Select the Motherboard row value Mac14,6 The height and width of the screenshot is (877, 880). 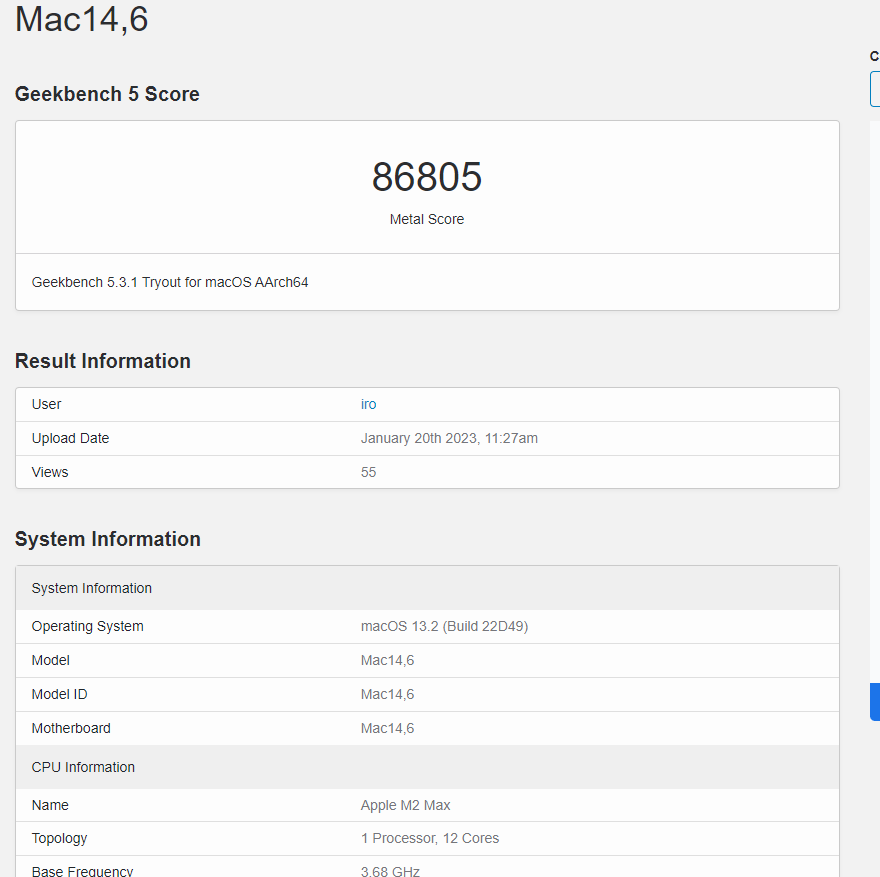click(x=387, y=728)
